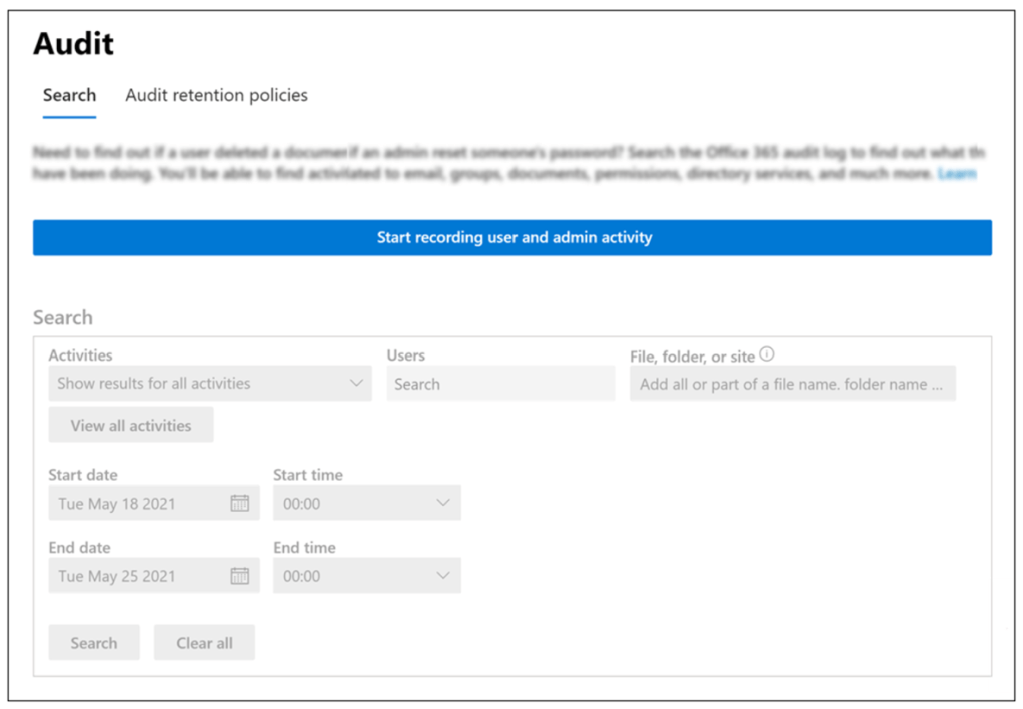Expand the End time dropdown

pos(366,576)
